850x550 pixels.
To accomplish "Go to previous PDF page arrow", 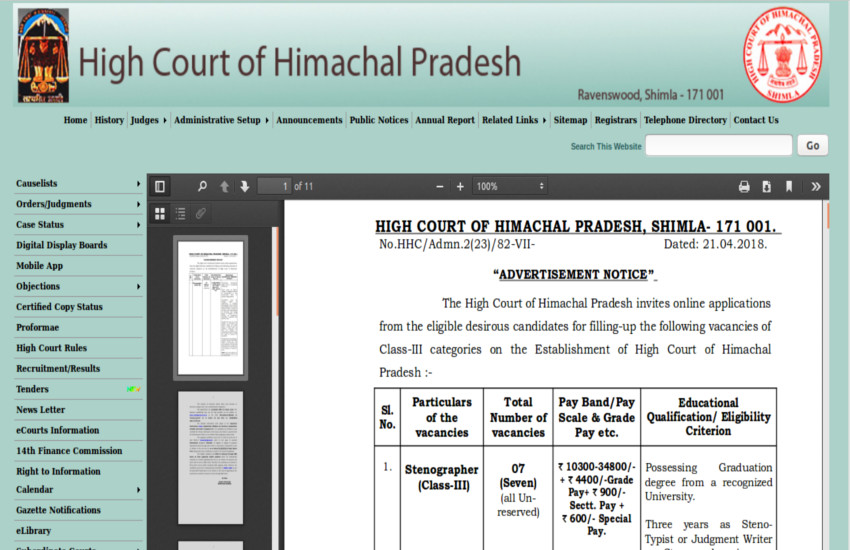I will coord(224,186).
